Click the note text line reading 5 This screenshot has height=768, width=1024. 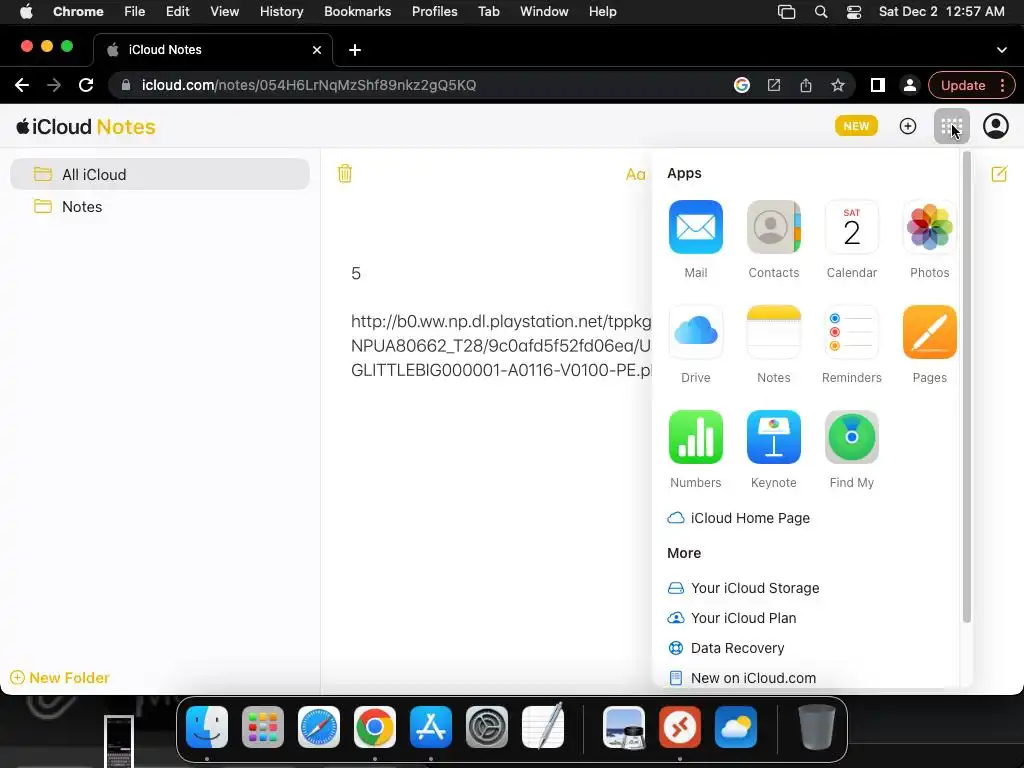[356, 273]
